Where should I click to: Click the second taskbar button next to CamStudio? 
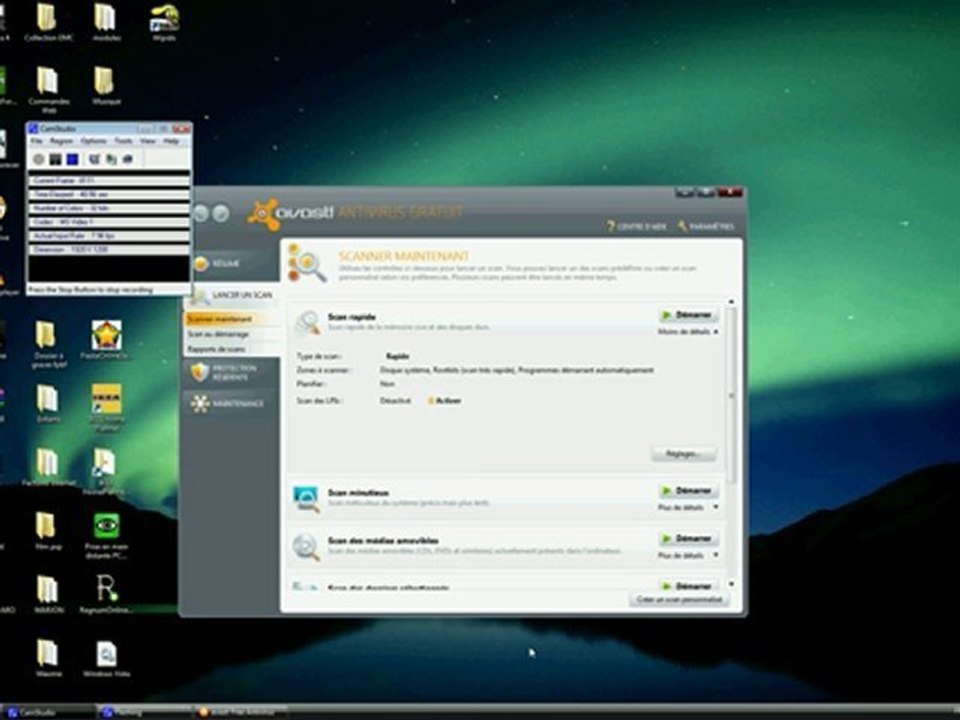pos(146,712)
